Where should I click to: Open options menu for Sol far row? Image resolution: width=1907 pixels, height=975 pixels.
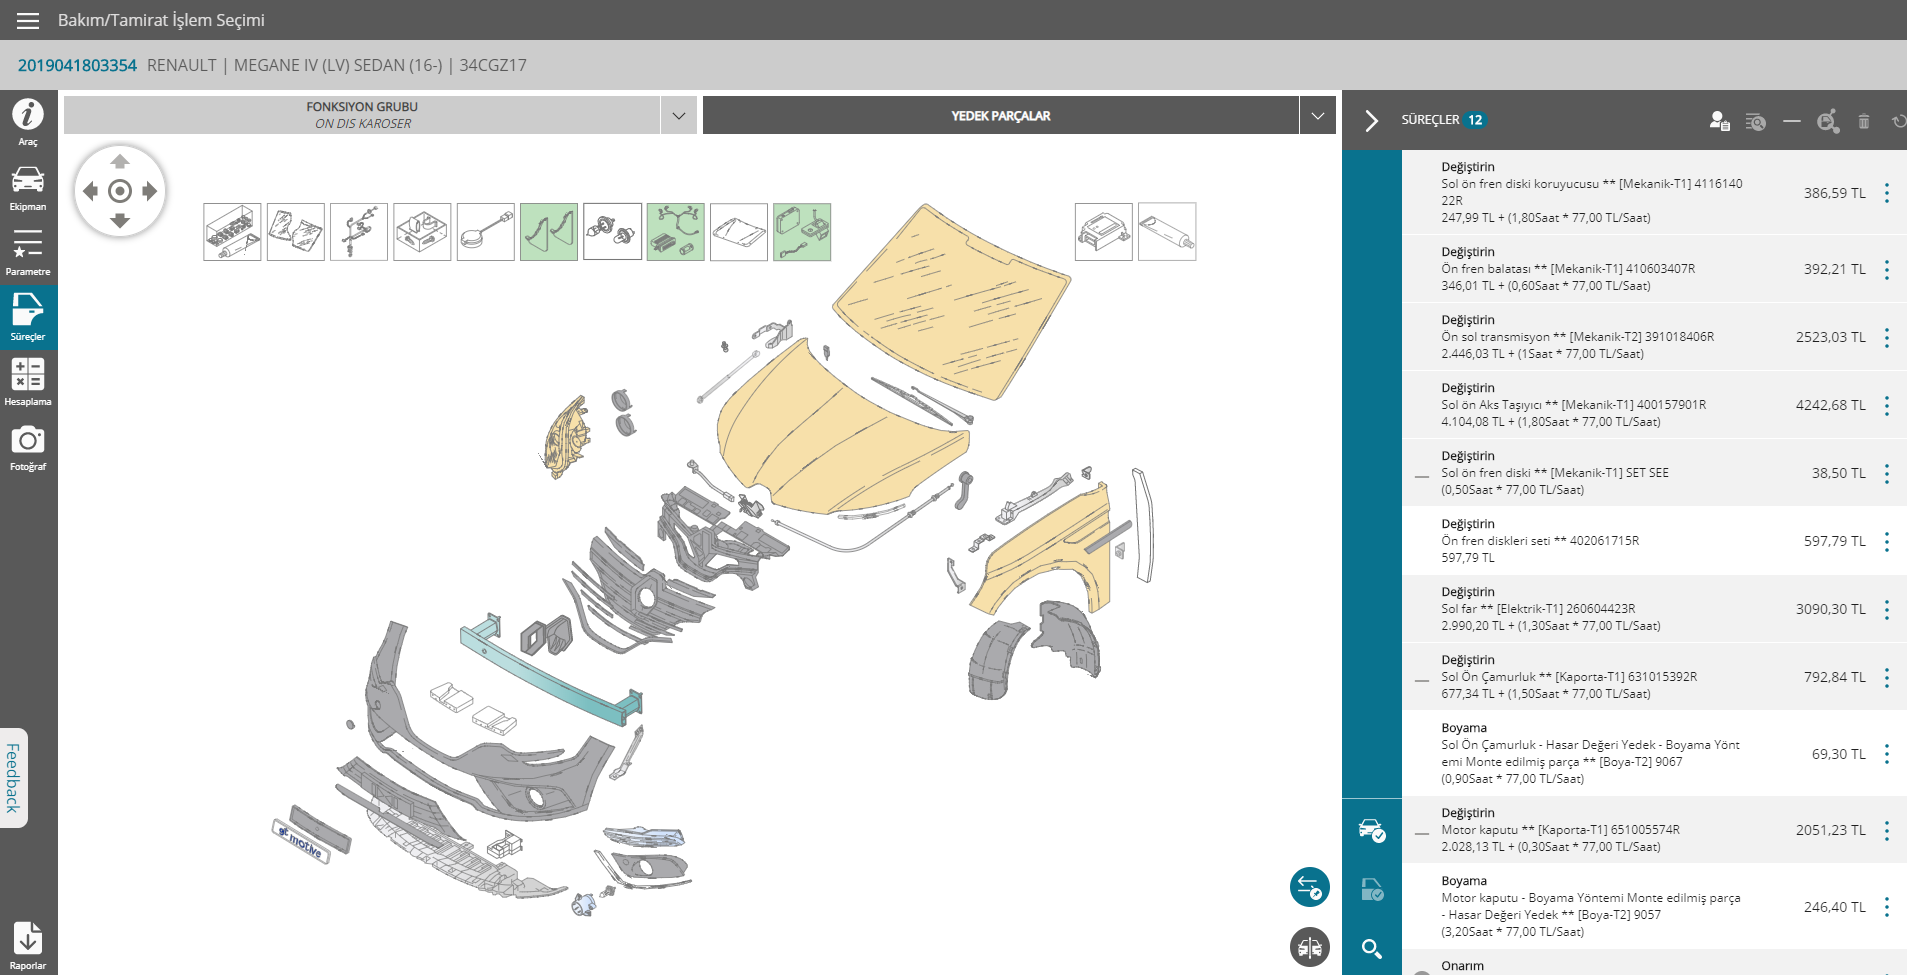pos(1886,609)
